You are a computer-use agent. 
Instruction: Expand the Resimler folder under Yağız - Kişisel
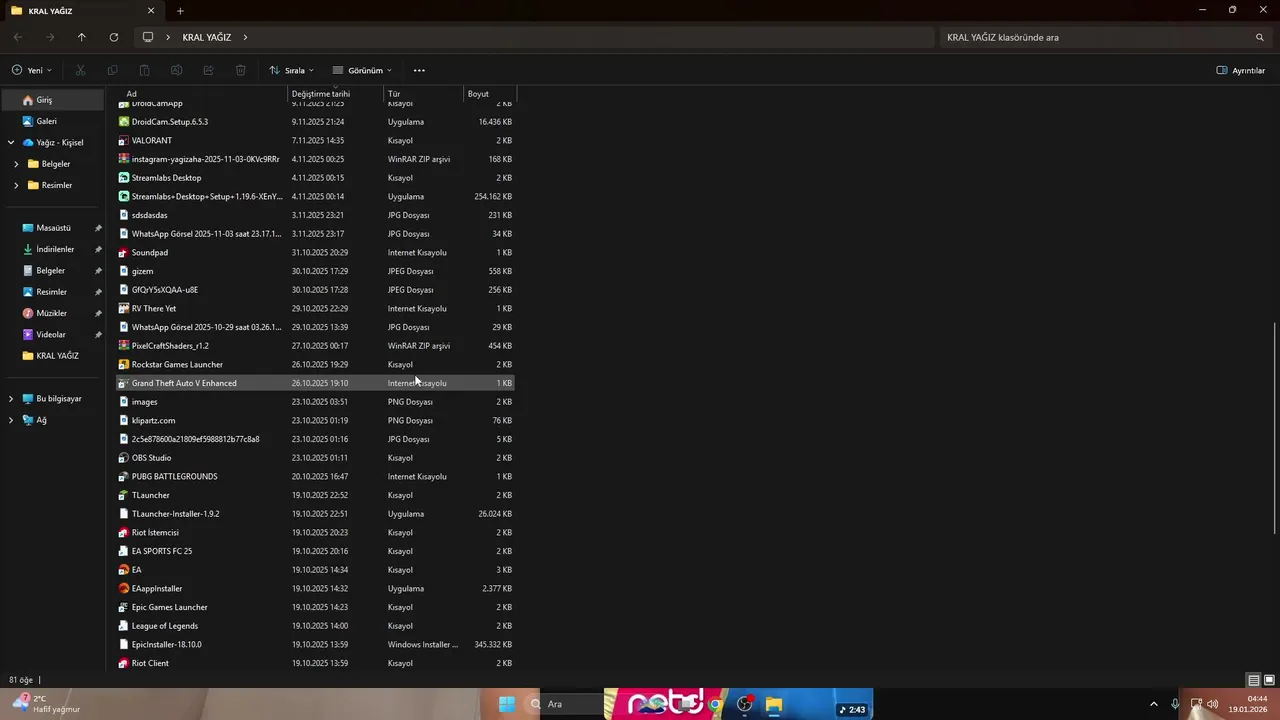(15, 185)
